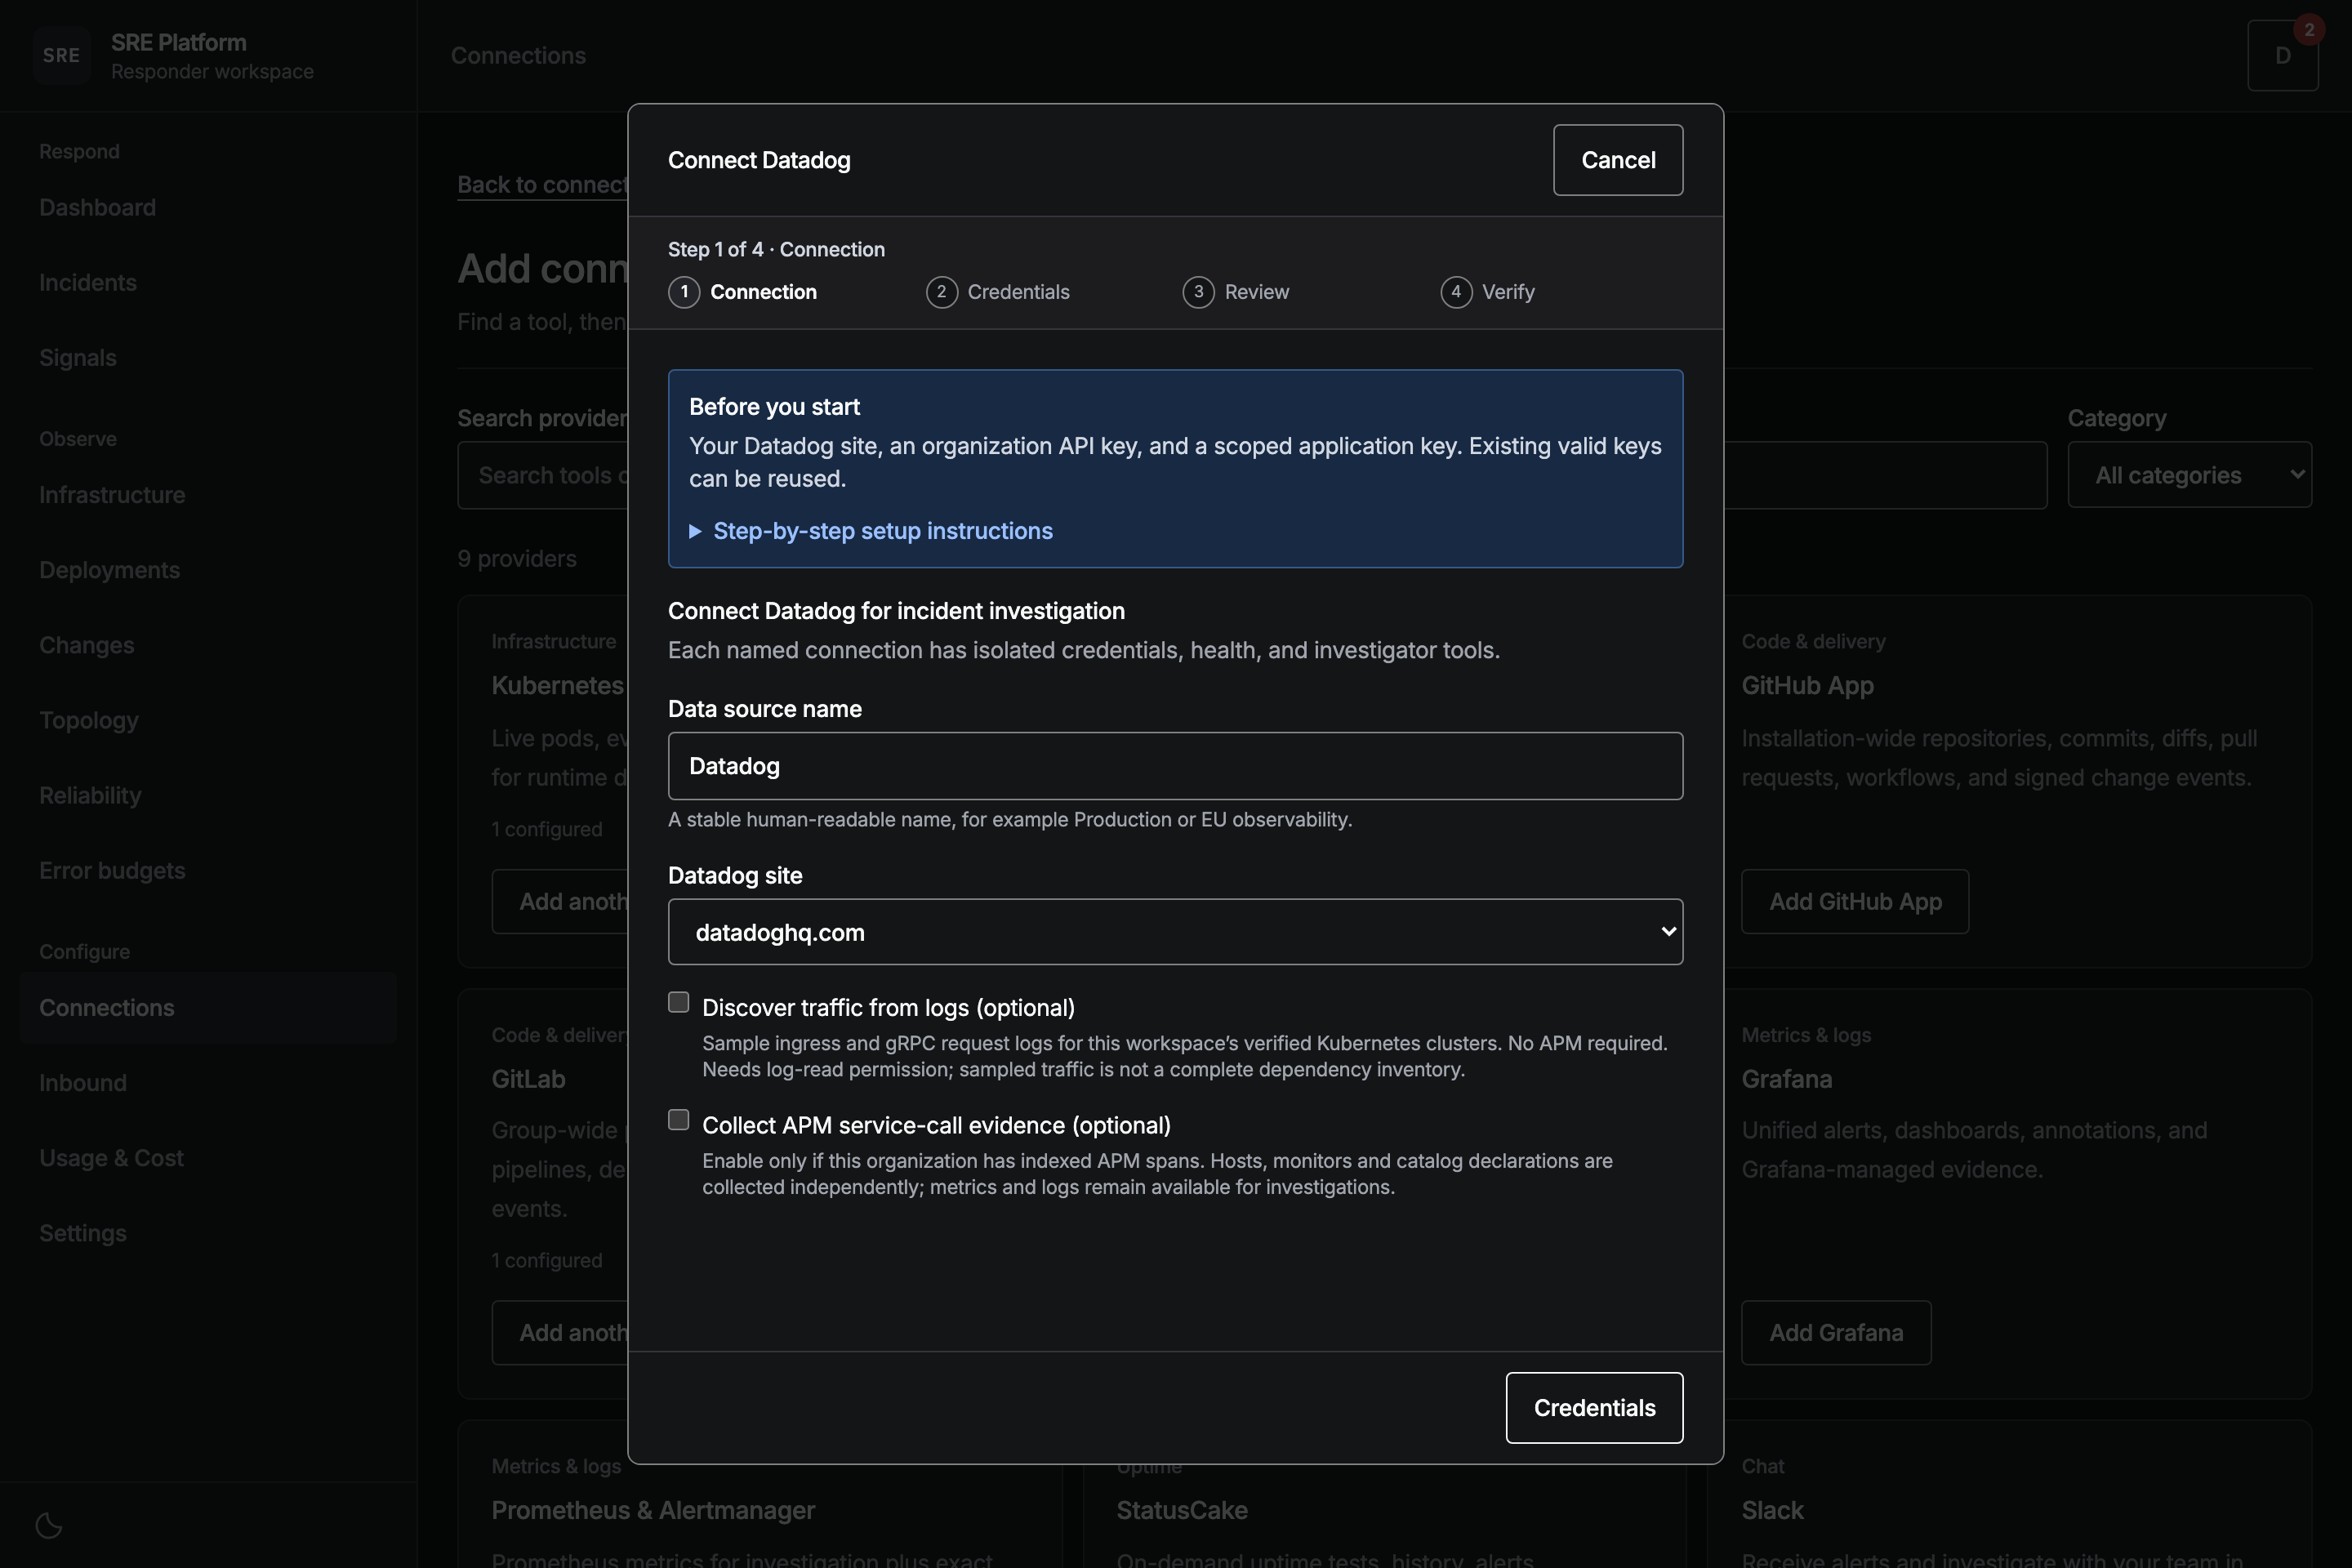Click the Add GitHub App button

pyautogui.click(x=1855, y=902)
